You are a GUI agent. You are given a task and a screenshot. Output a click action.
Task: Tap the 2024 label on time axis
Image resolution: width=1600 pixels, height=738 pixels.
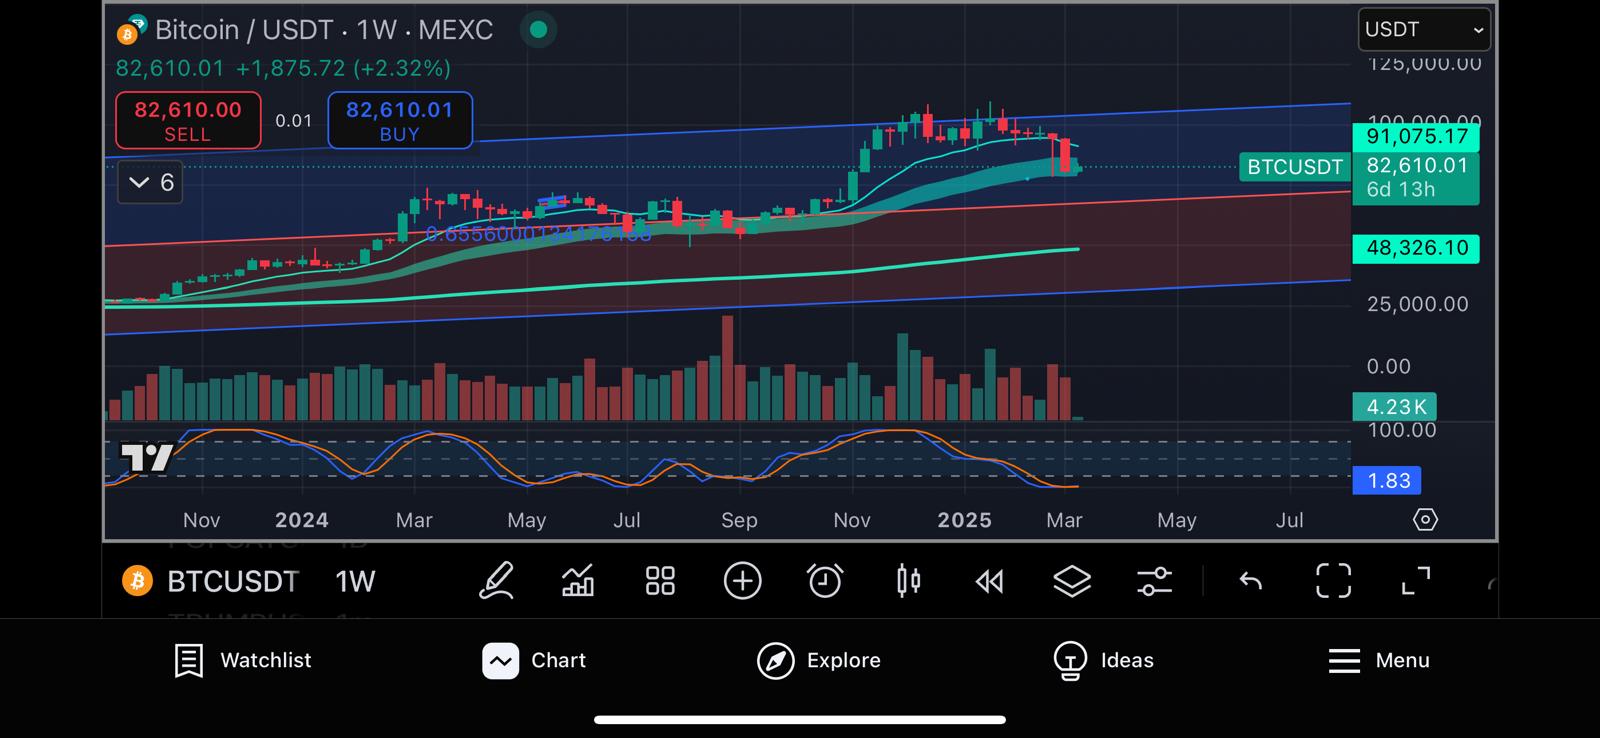click(301, 520)
